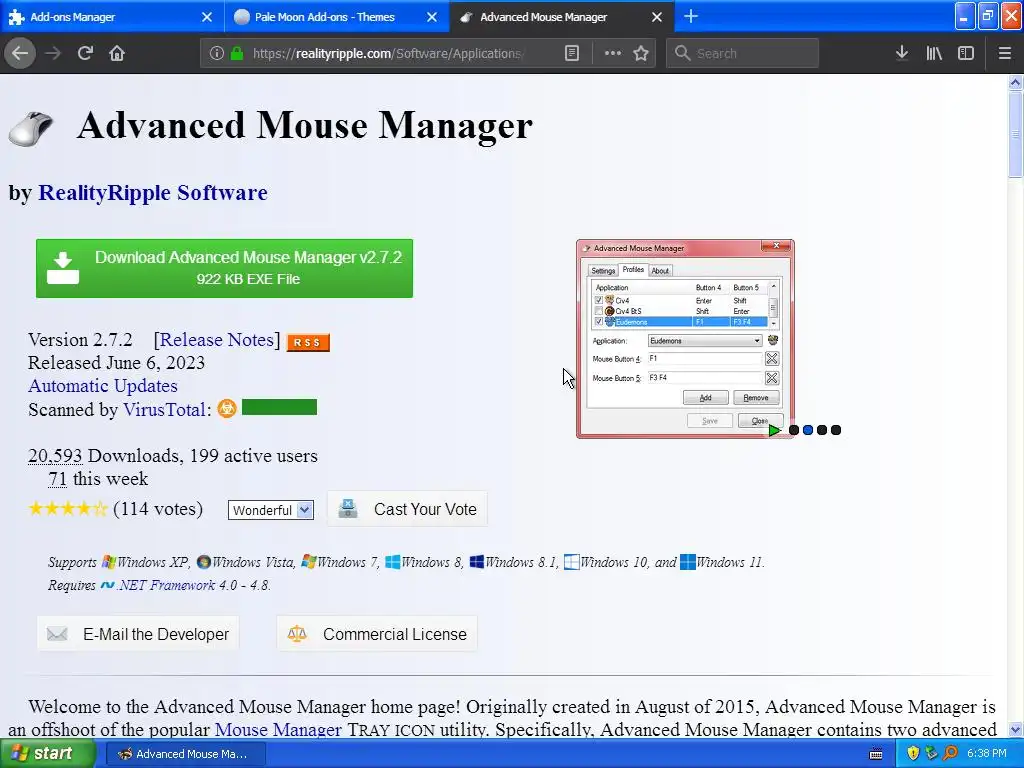Focus the browser Search field
This screenshot has height=768, width=1024.
click(x=743, y=54)
